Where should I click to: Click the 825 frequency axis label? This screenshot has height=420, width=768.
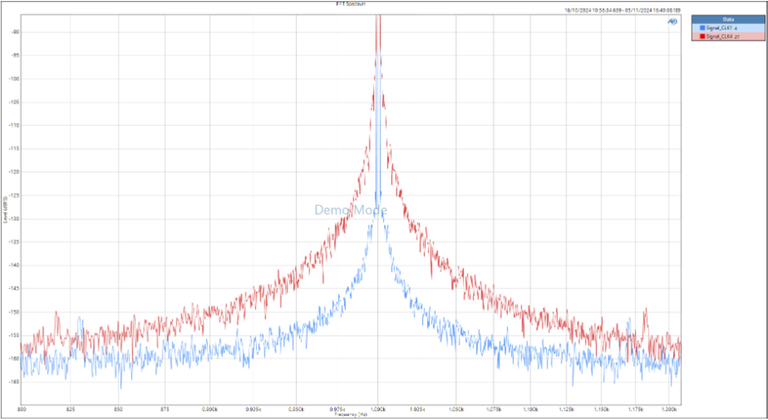71,409
